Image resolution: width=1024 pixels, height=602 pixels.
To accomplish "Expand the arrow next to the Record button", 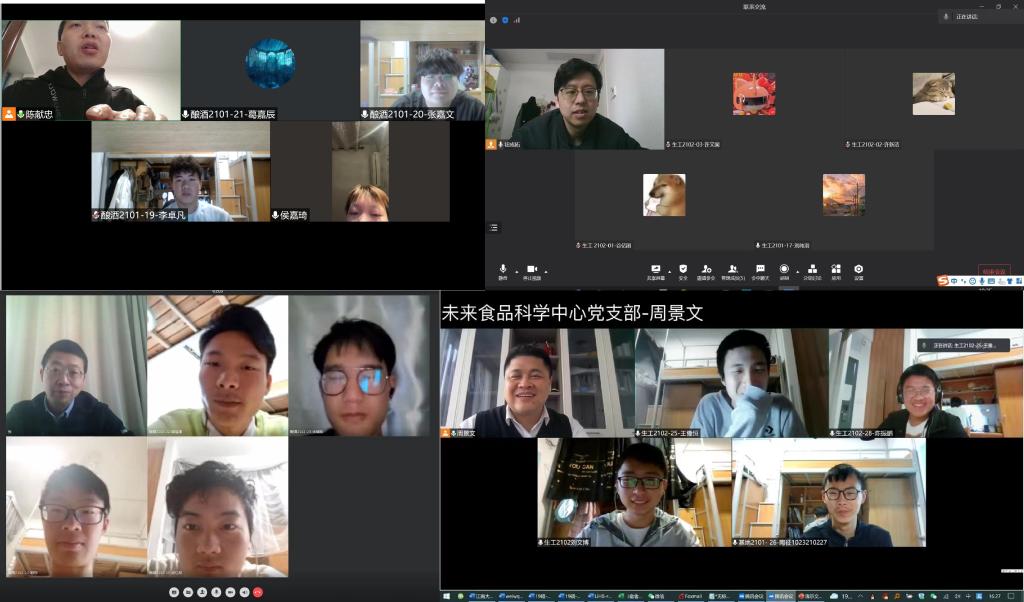I will coord(797,271).
